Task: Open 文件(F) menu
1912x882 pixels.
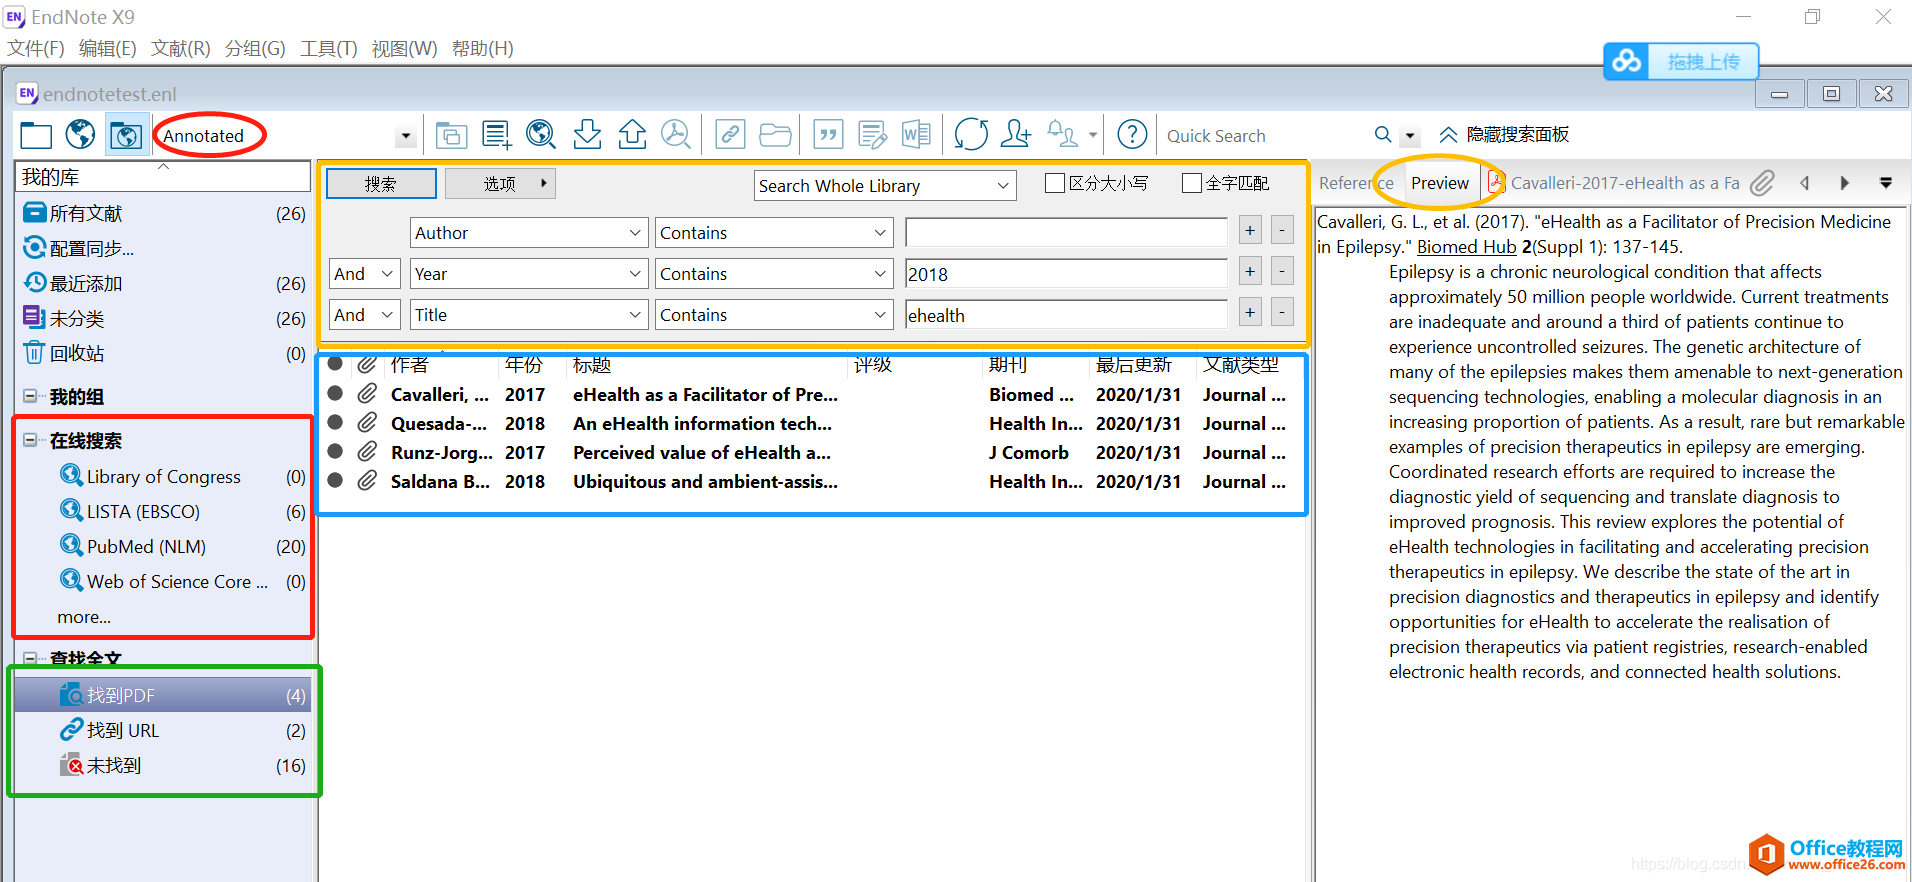Action: click(36, 49)
